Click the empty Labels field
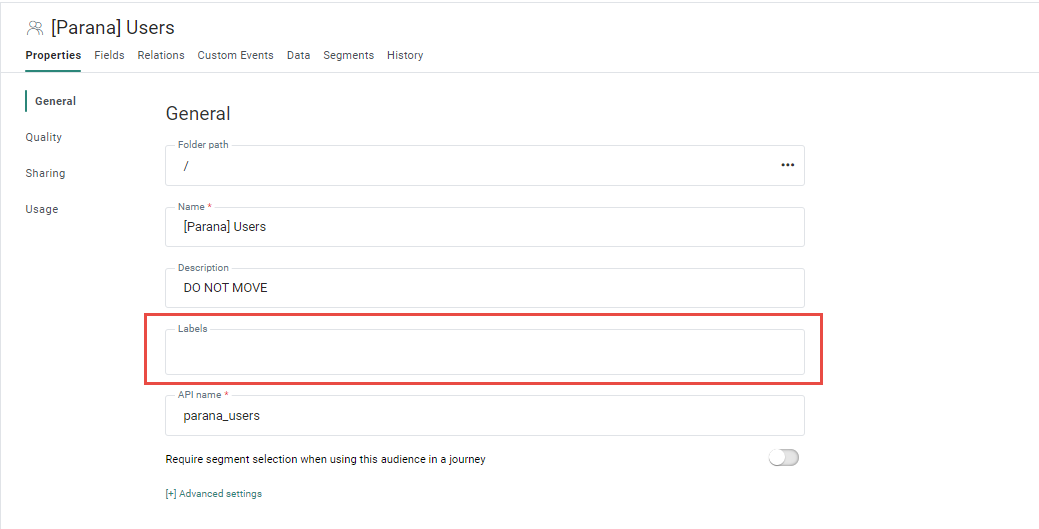This screenshot has height=529, width=1039. tap(484, 353)
